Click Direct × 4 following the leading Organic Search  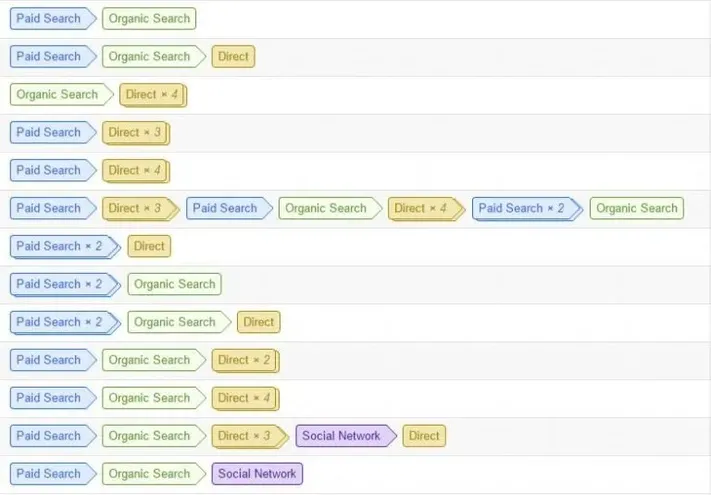pos(153,95)
